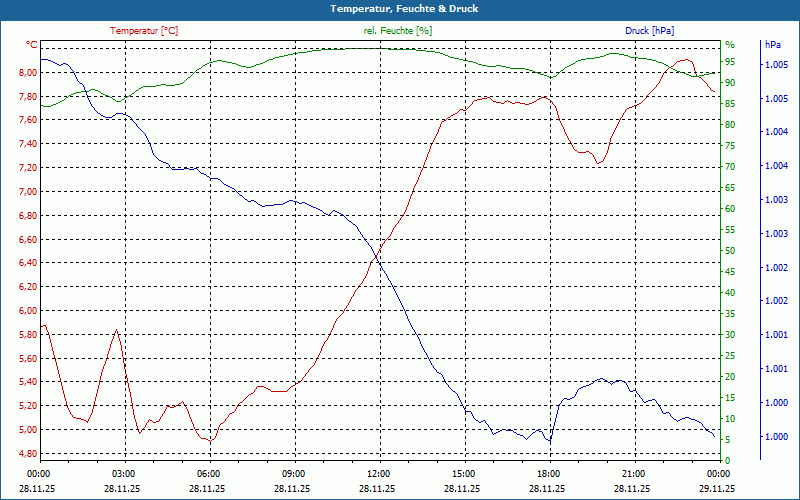Click the green '%' axis unit label
Screen dimensions: 800x500
(x=730, y=45)
